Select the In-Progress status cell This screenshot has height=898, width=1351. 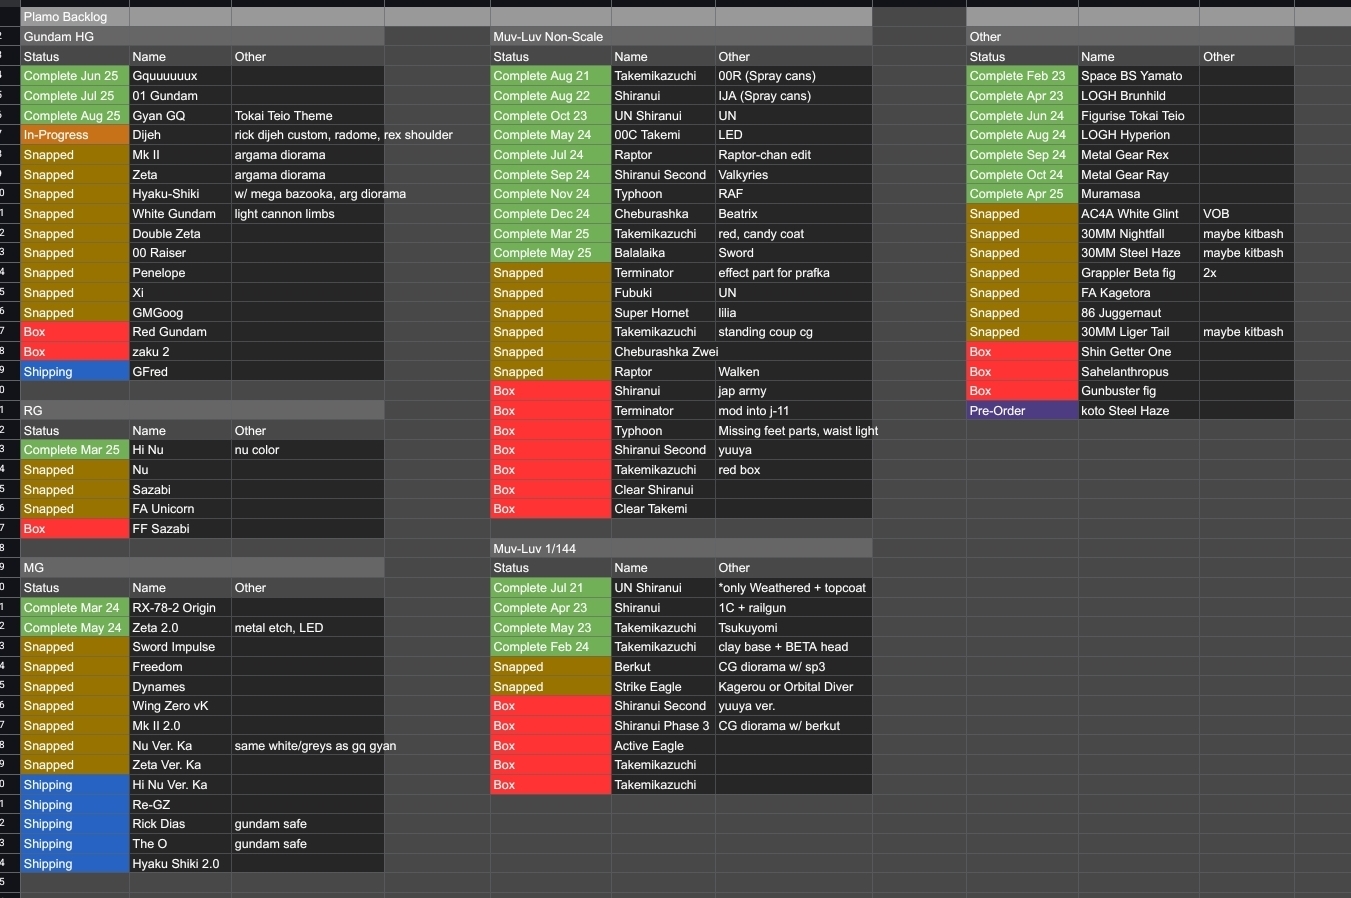(x=75, y=135)
